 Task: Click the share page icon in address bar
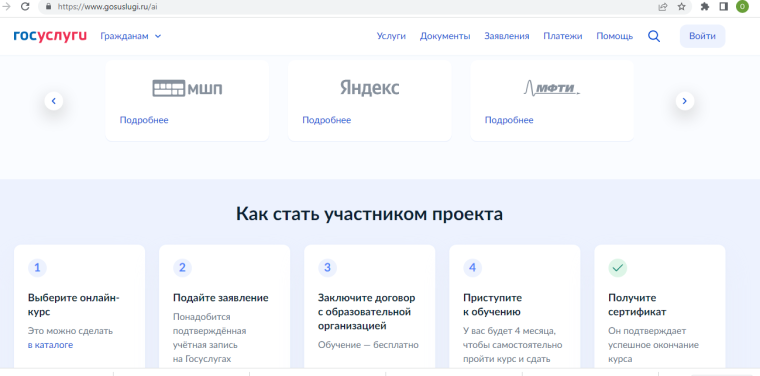[x=663, y=7]
